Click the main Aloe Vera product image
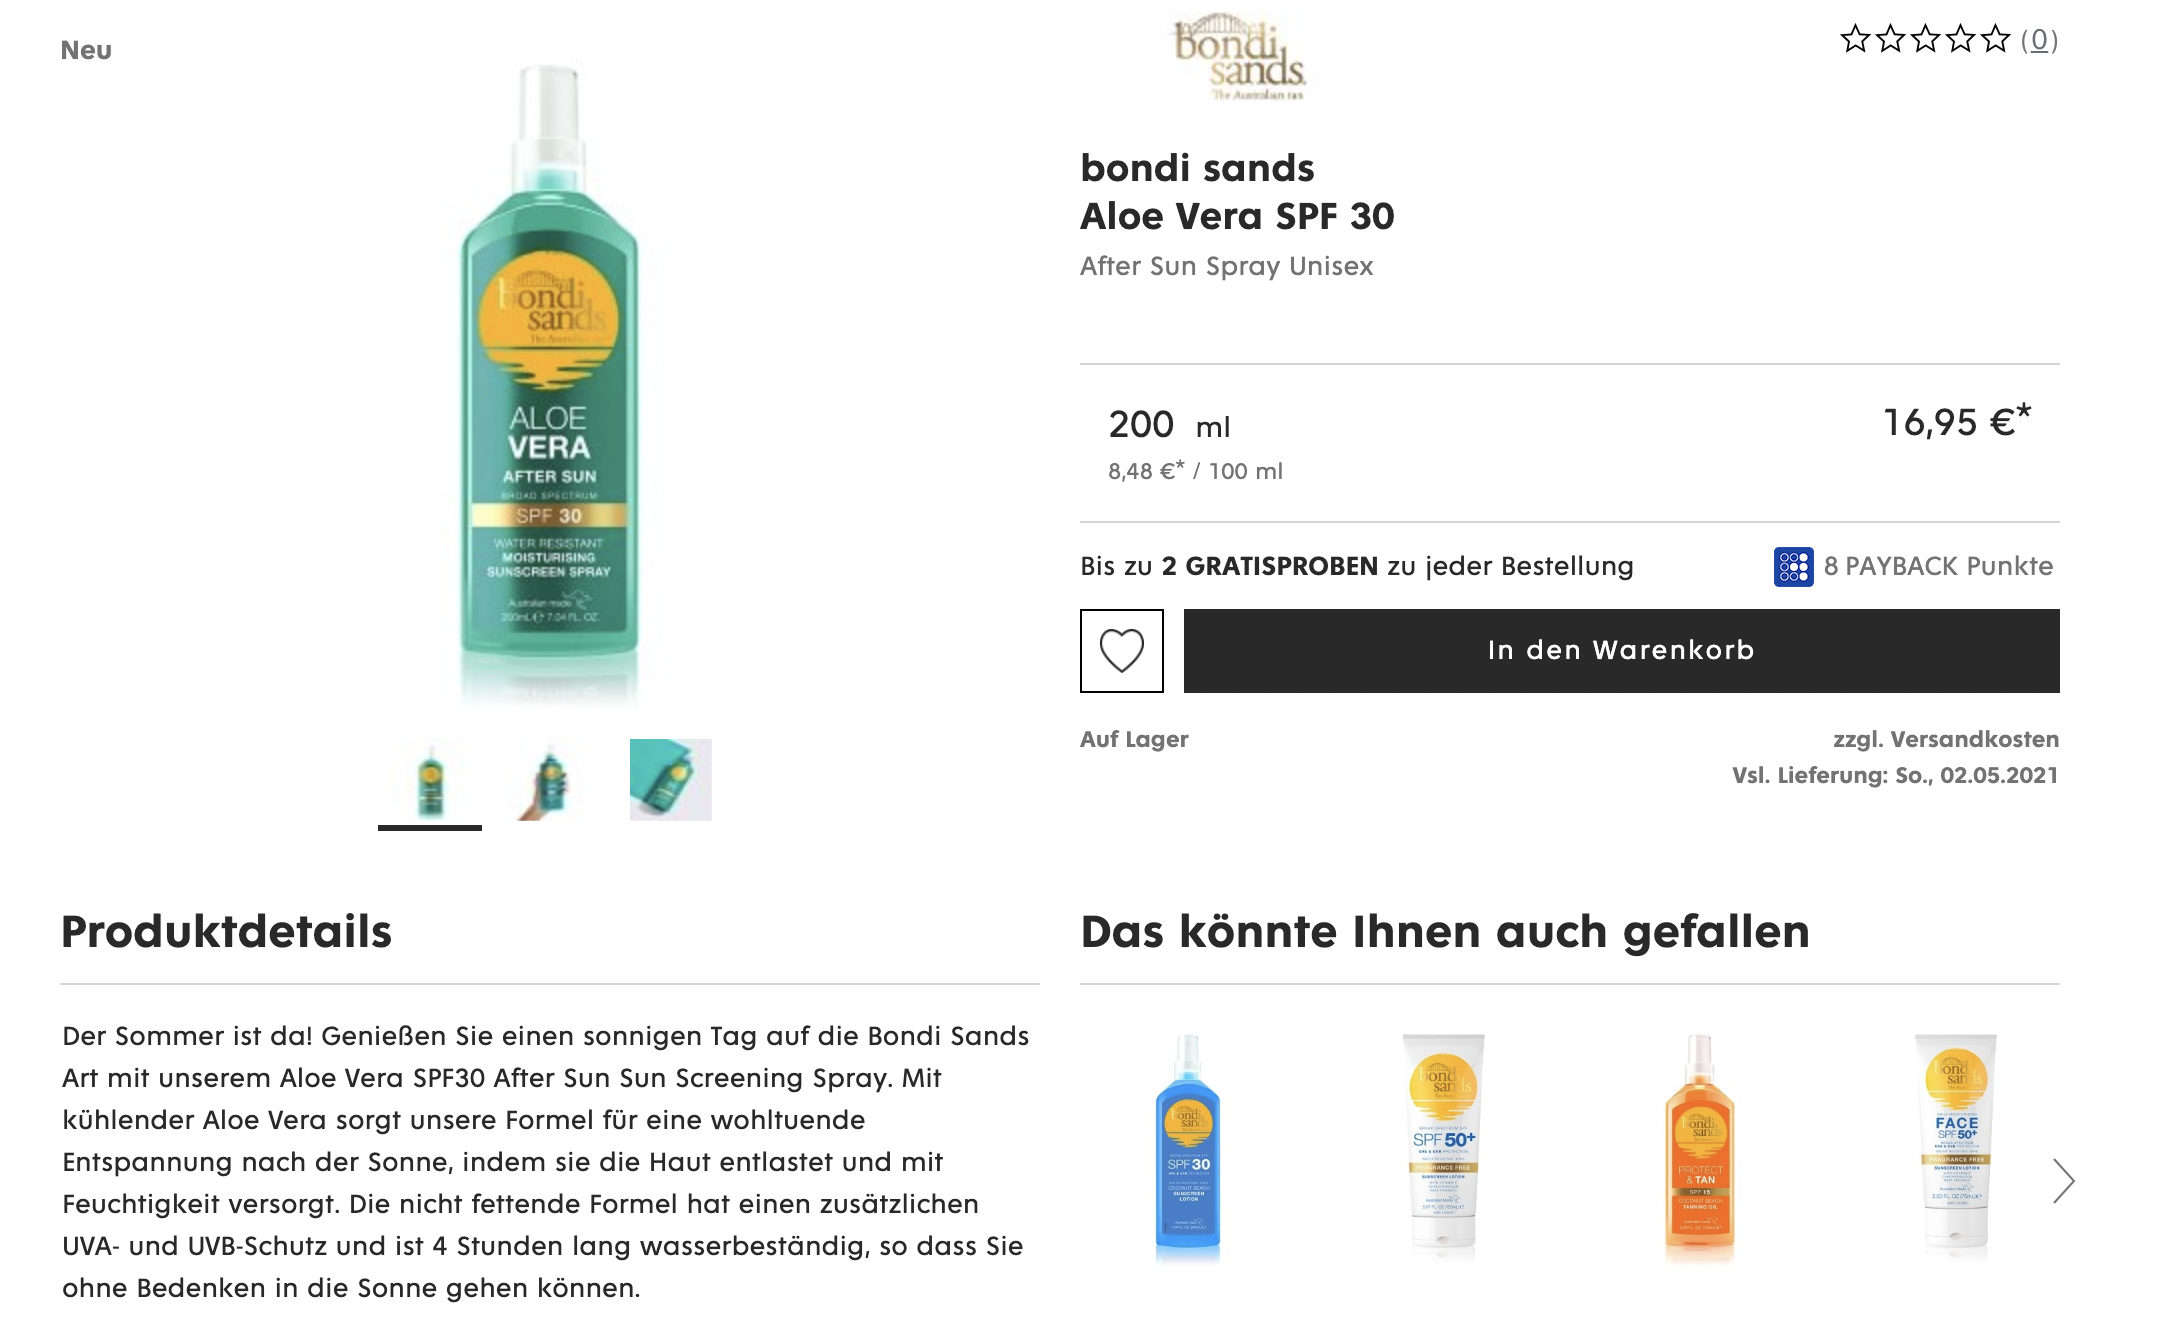 (549, 380)
